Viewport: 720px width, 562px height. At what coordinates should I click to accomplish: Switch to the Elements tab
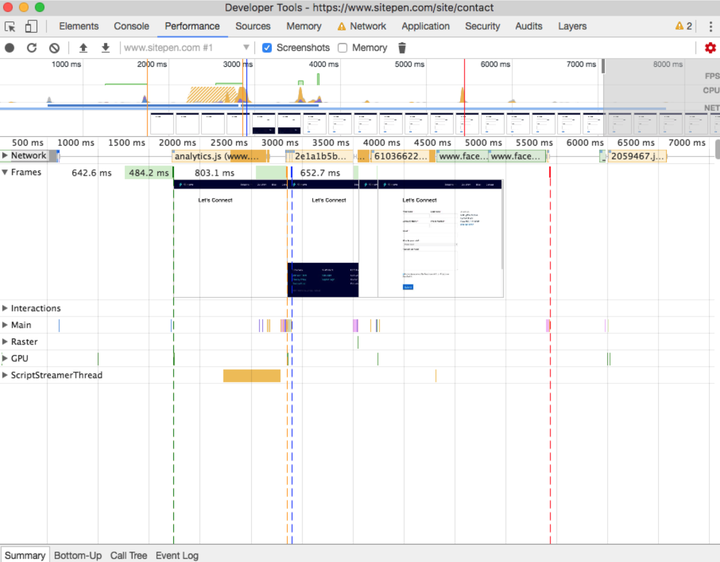pos(79,26)
